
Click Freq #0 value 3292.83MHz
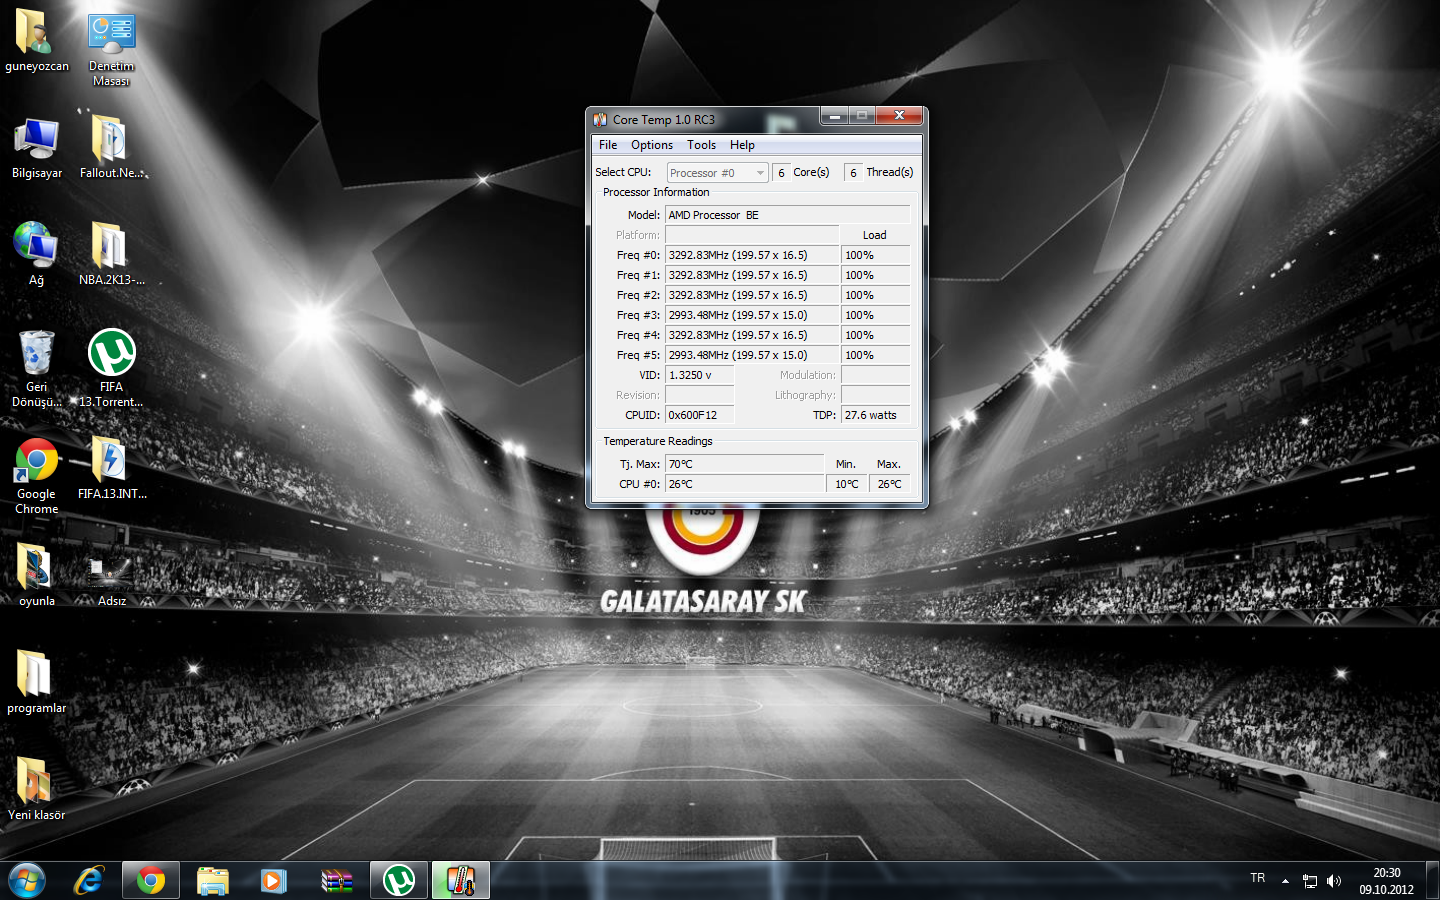752,255
